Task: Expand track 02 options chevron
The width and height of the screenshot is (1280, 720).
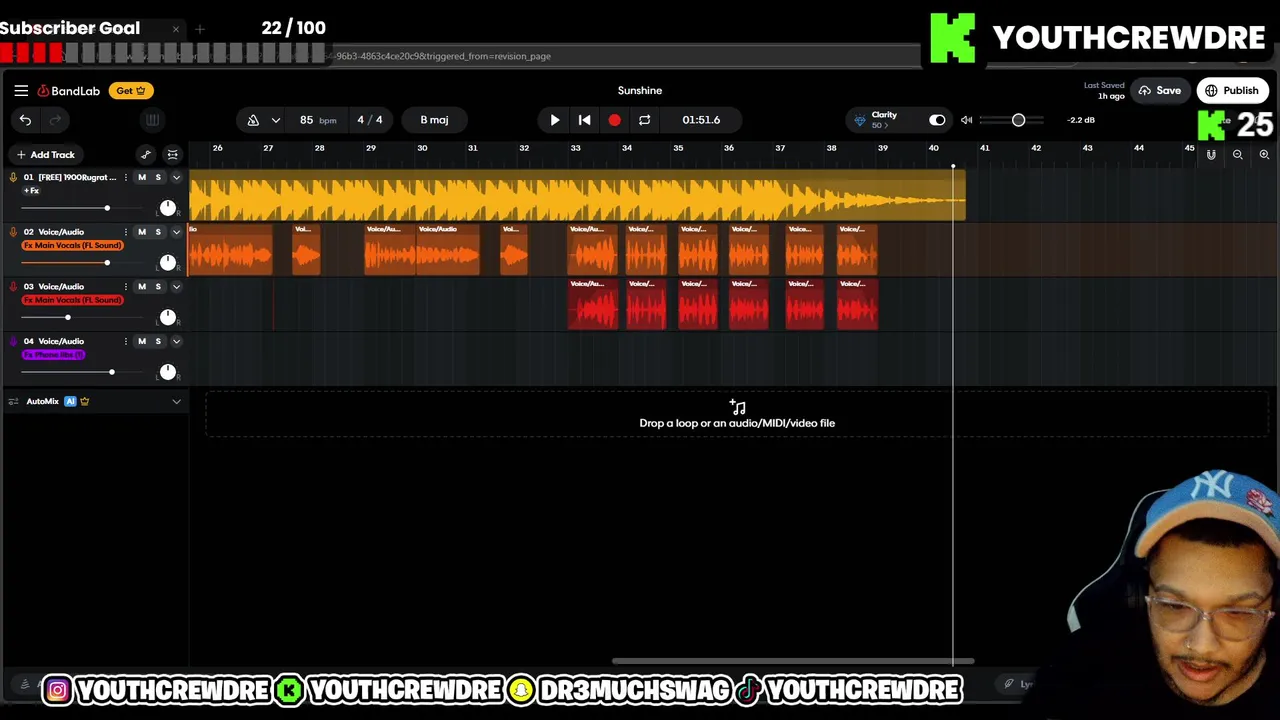Action: coord(176,232)
